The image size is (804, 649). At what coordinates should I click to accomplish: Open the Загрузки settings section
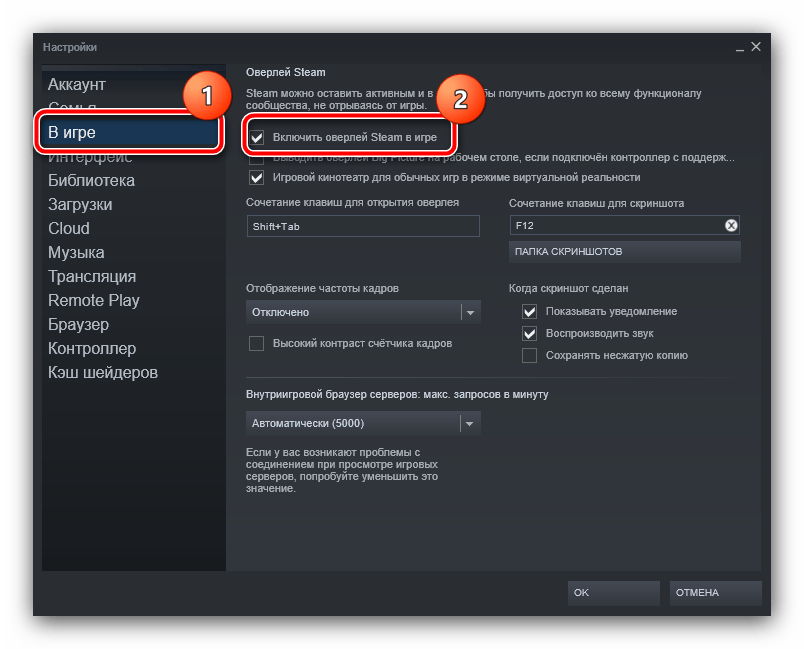click(x=80, y=205)
